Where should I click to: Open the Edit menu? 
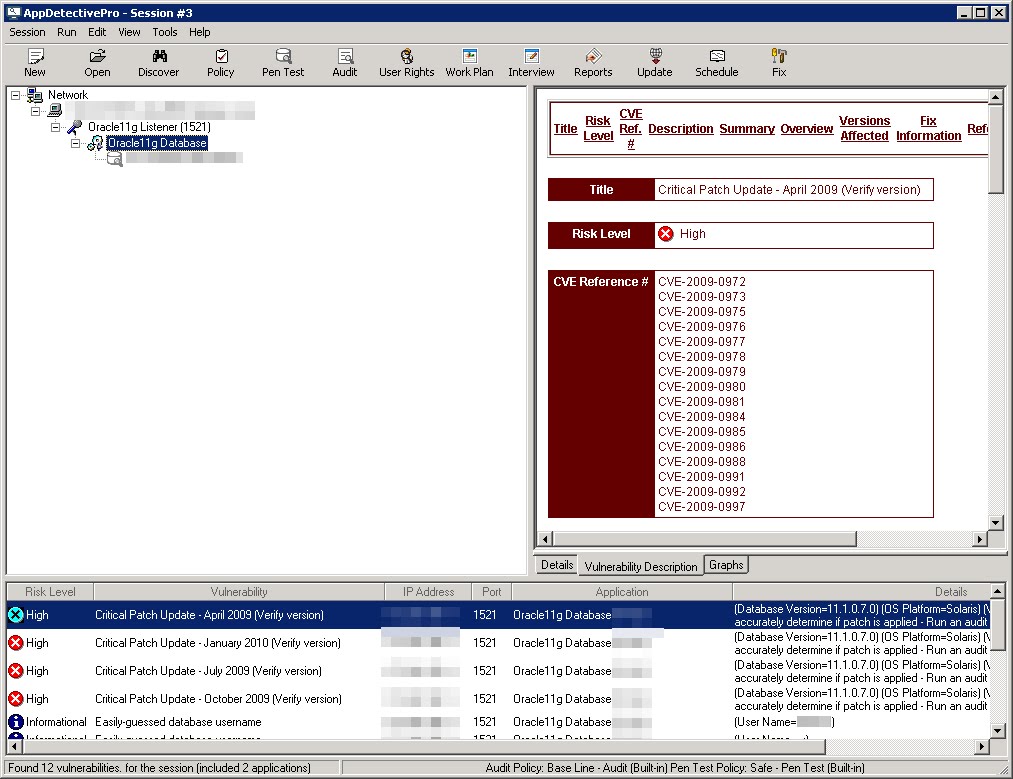[x=97, y=32]
